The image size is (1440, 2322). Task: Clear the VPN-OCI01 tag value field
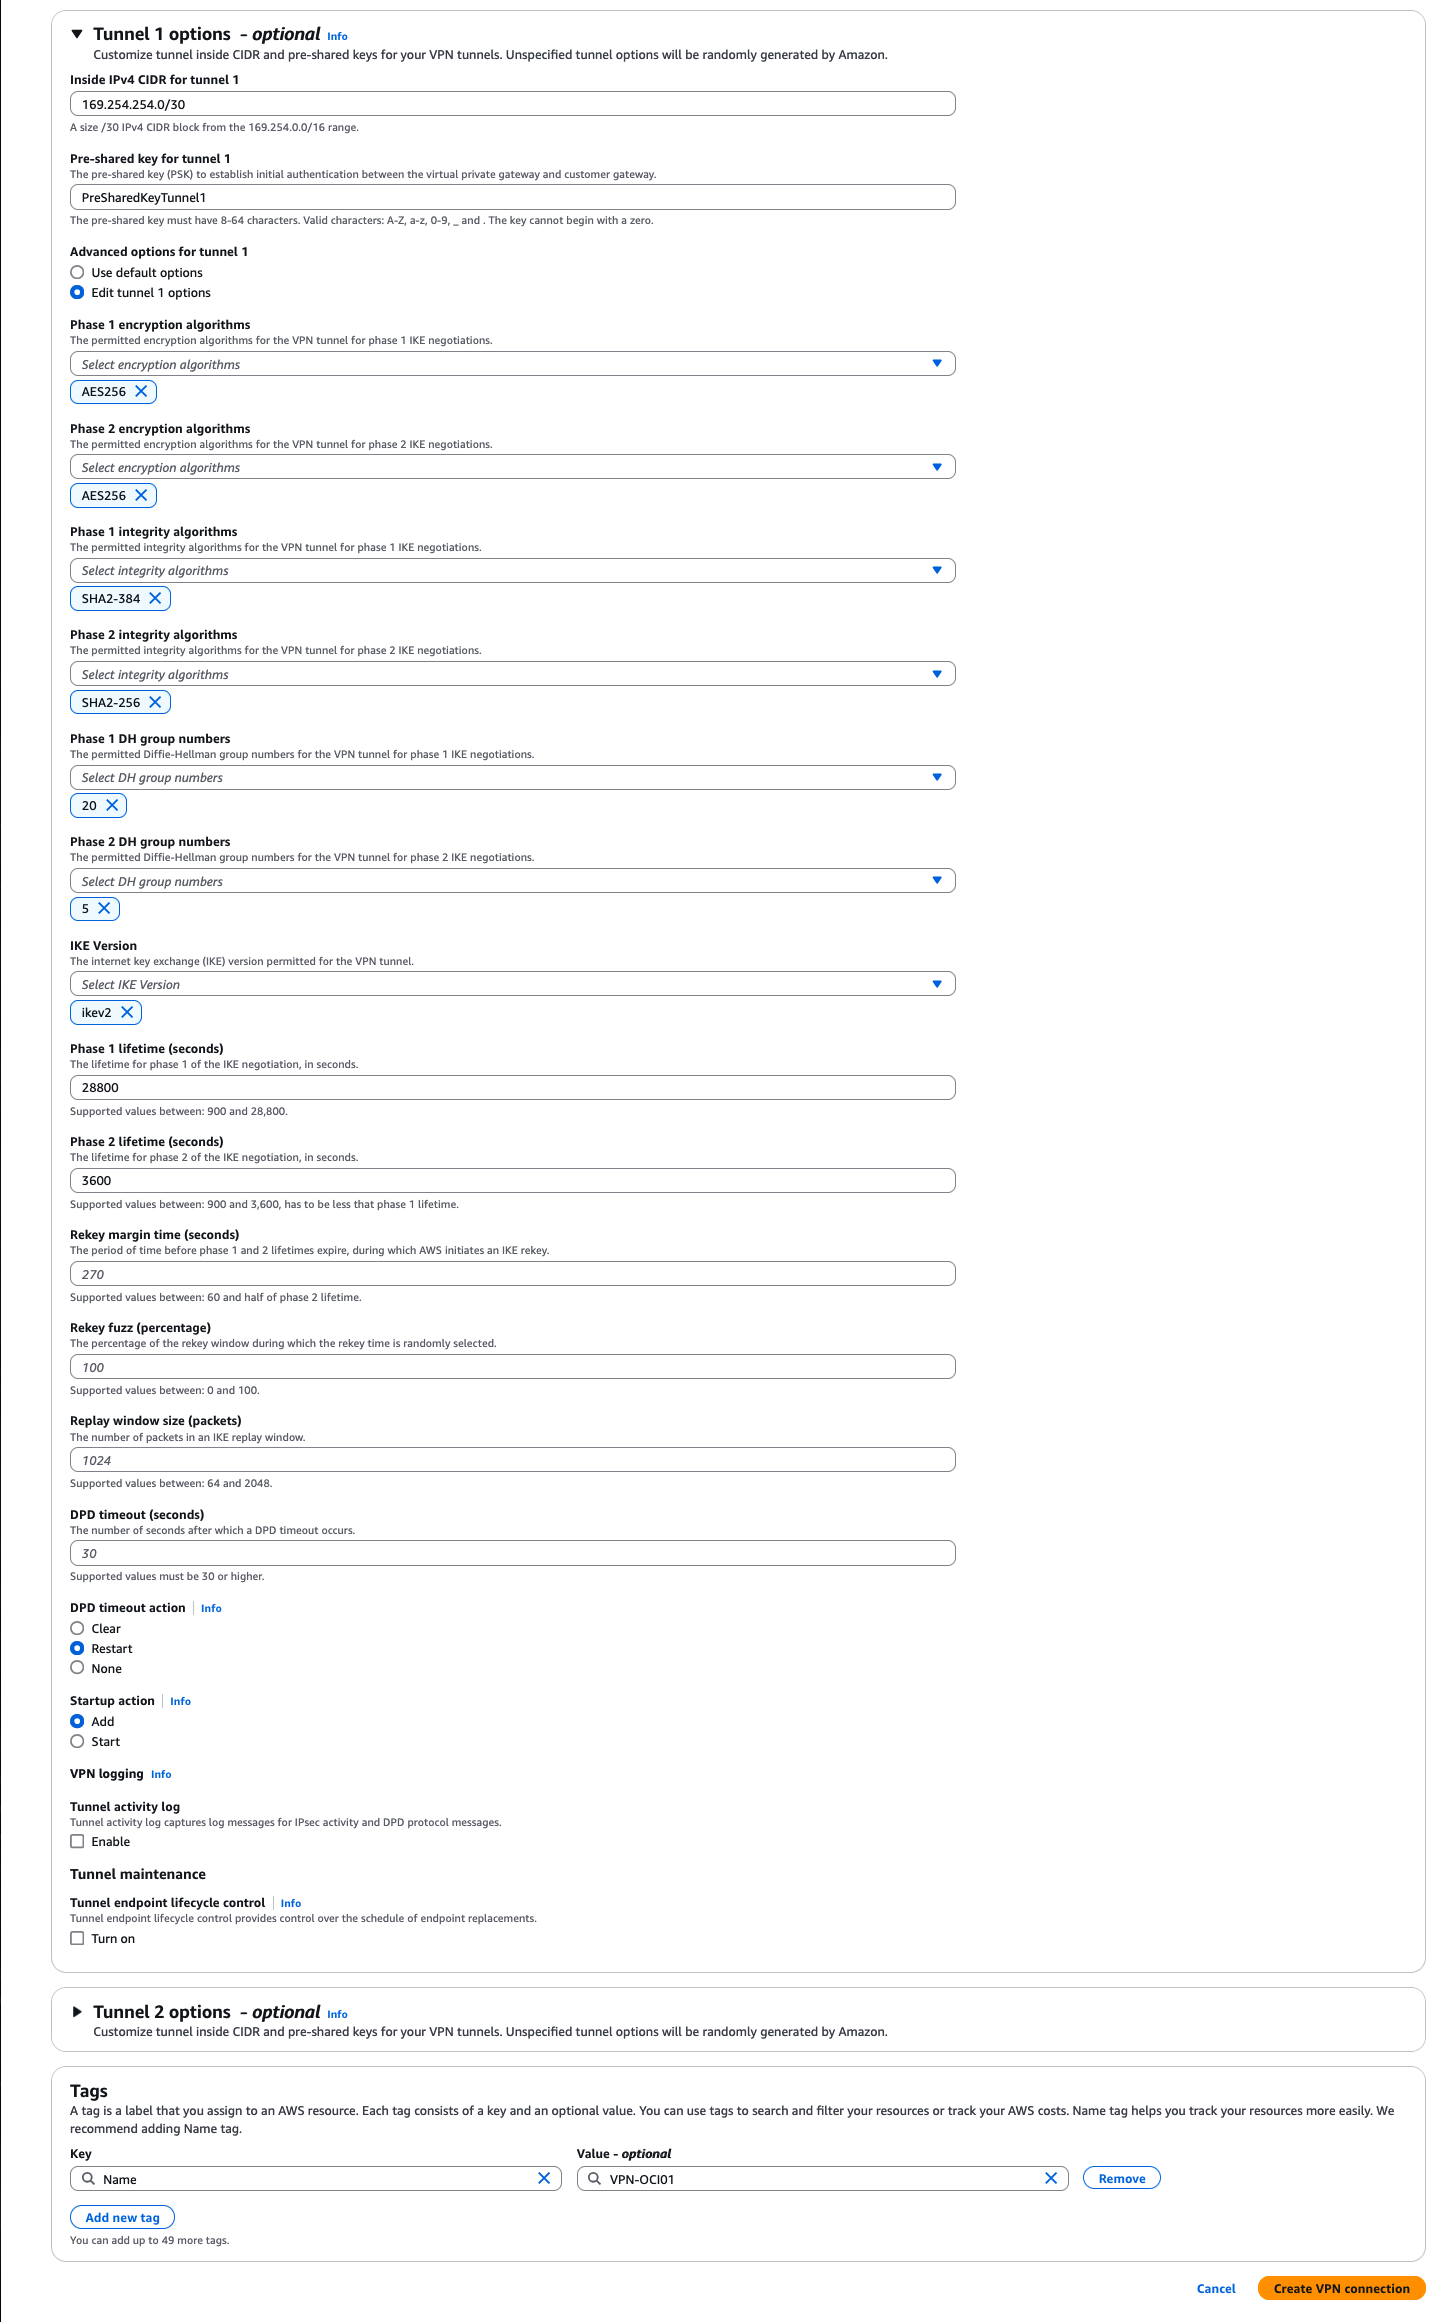[x=1051, y=2178]
